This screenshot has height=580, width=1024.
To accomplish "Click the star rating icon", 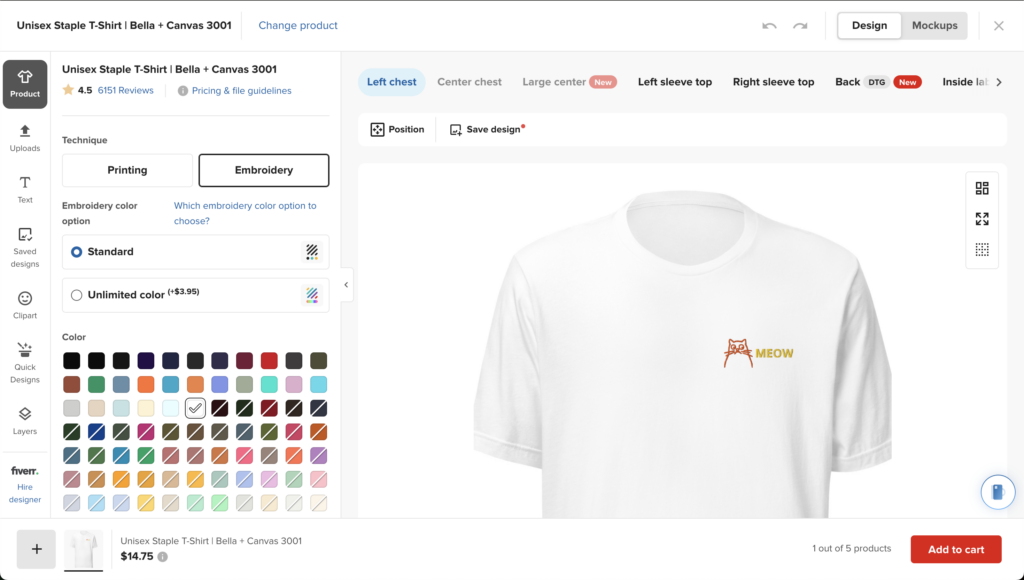I will click(68, 90).
